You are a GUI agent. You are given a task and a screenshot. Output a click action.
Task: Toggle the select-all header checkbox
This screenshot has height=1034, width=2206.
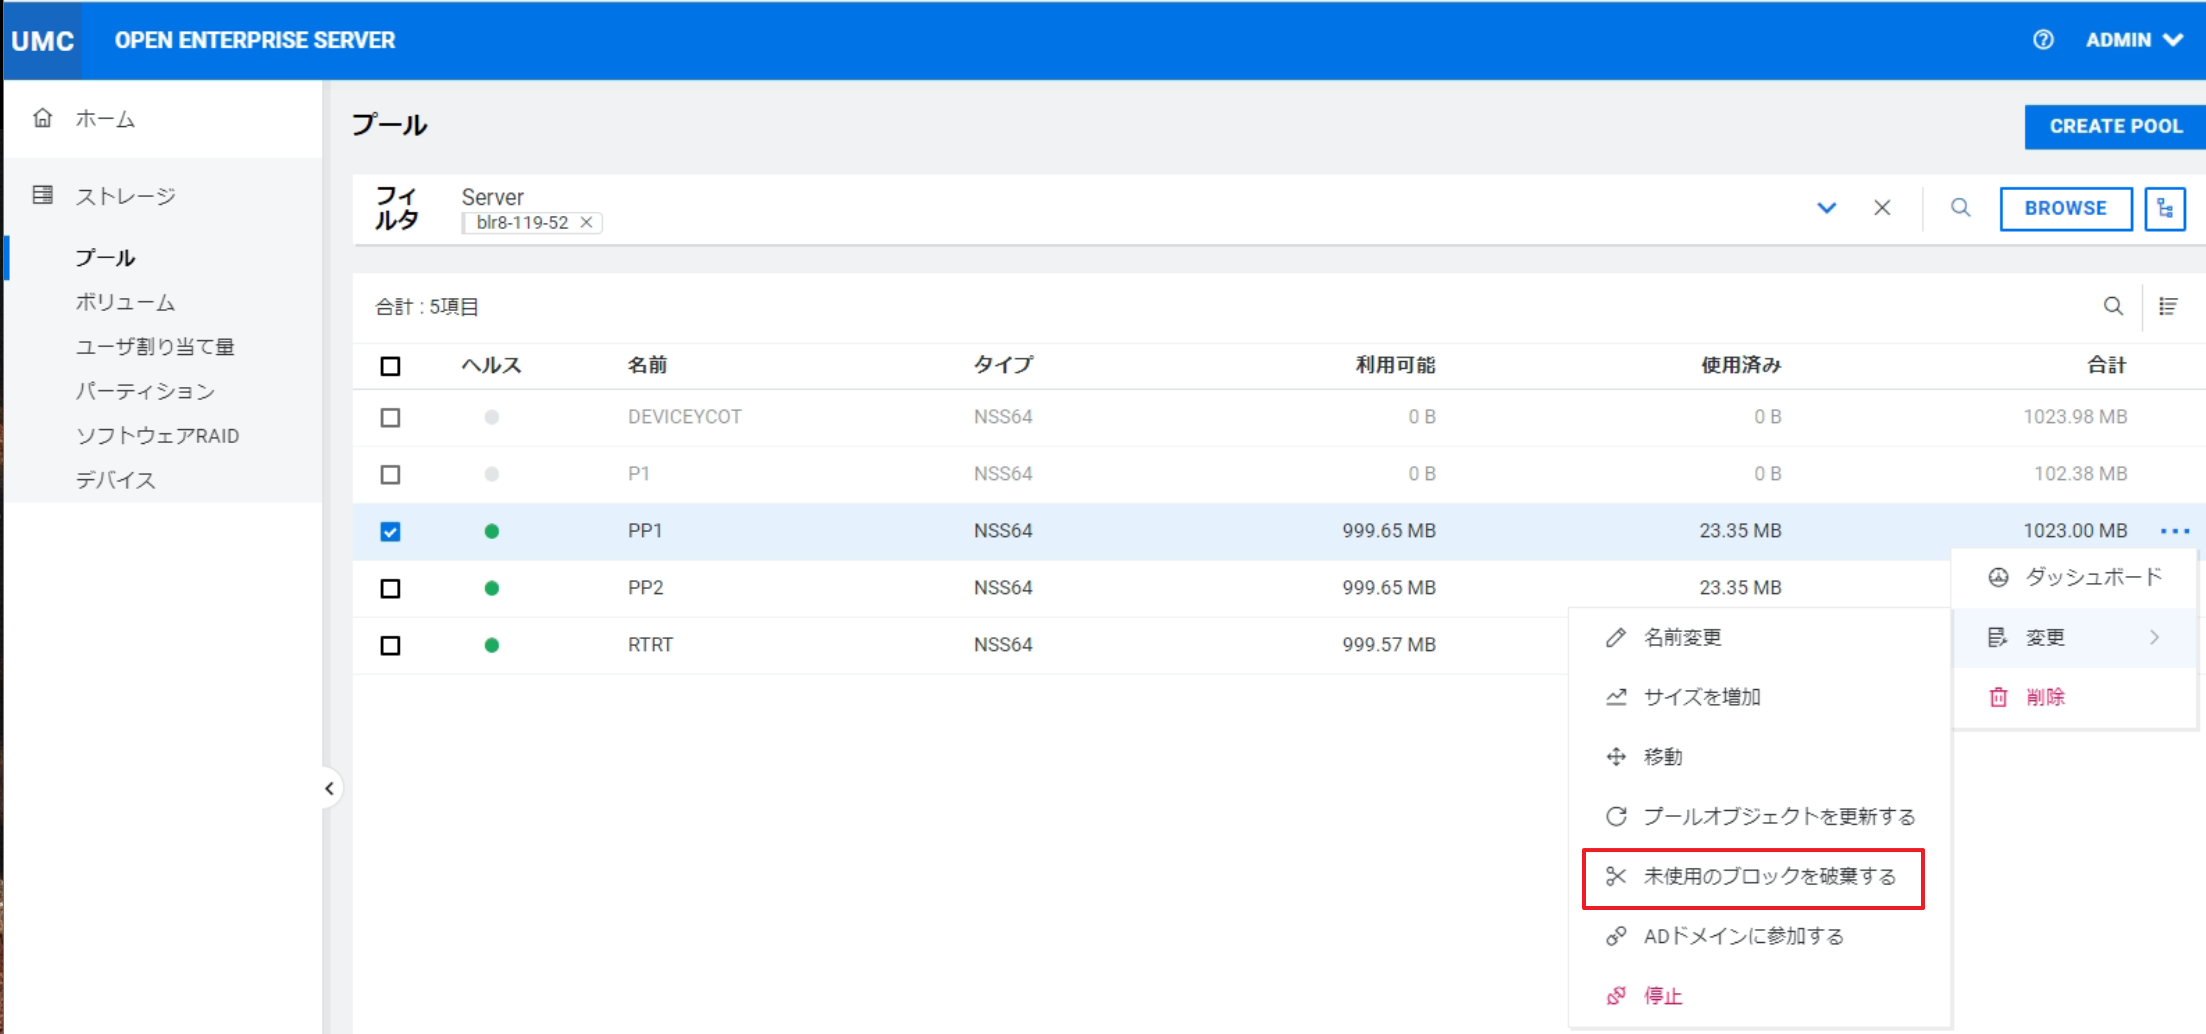pos(390,366)
